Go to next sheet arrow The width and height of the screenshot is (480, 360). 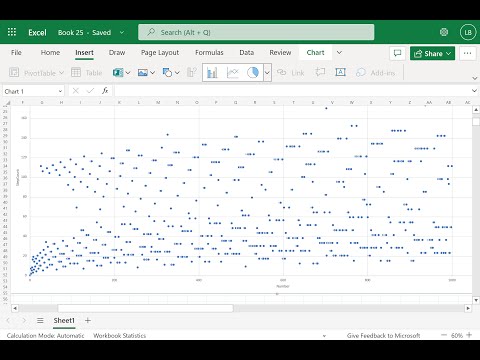point(24,321)
